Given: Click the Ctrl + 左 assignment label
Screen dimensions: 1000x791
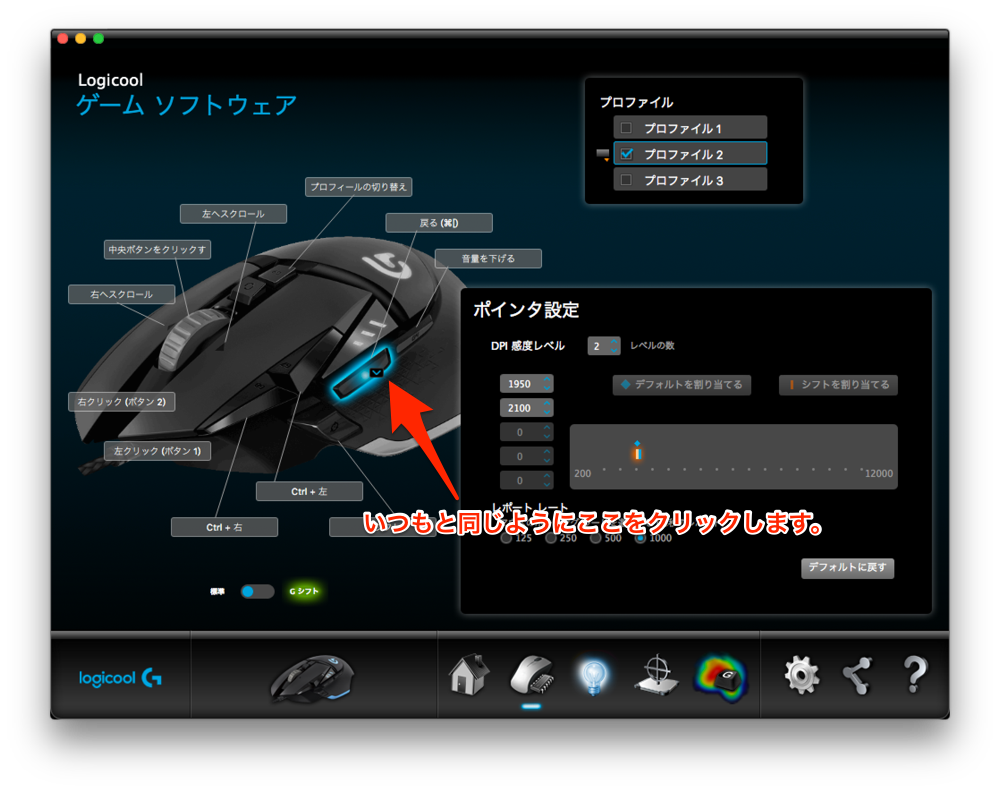Looking at the screenshot, I should tap(309, 491).
